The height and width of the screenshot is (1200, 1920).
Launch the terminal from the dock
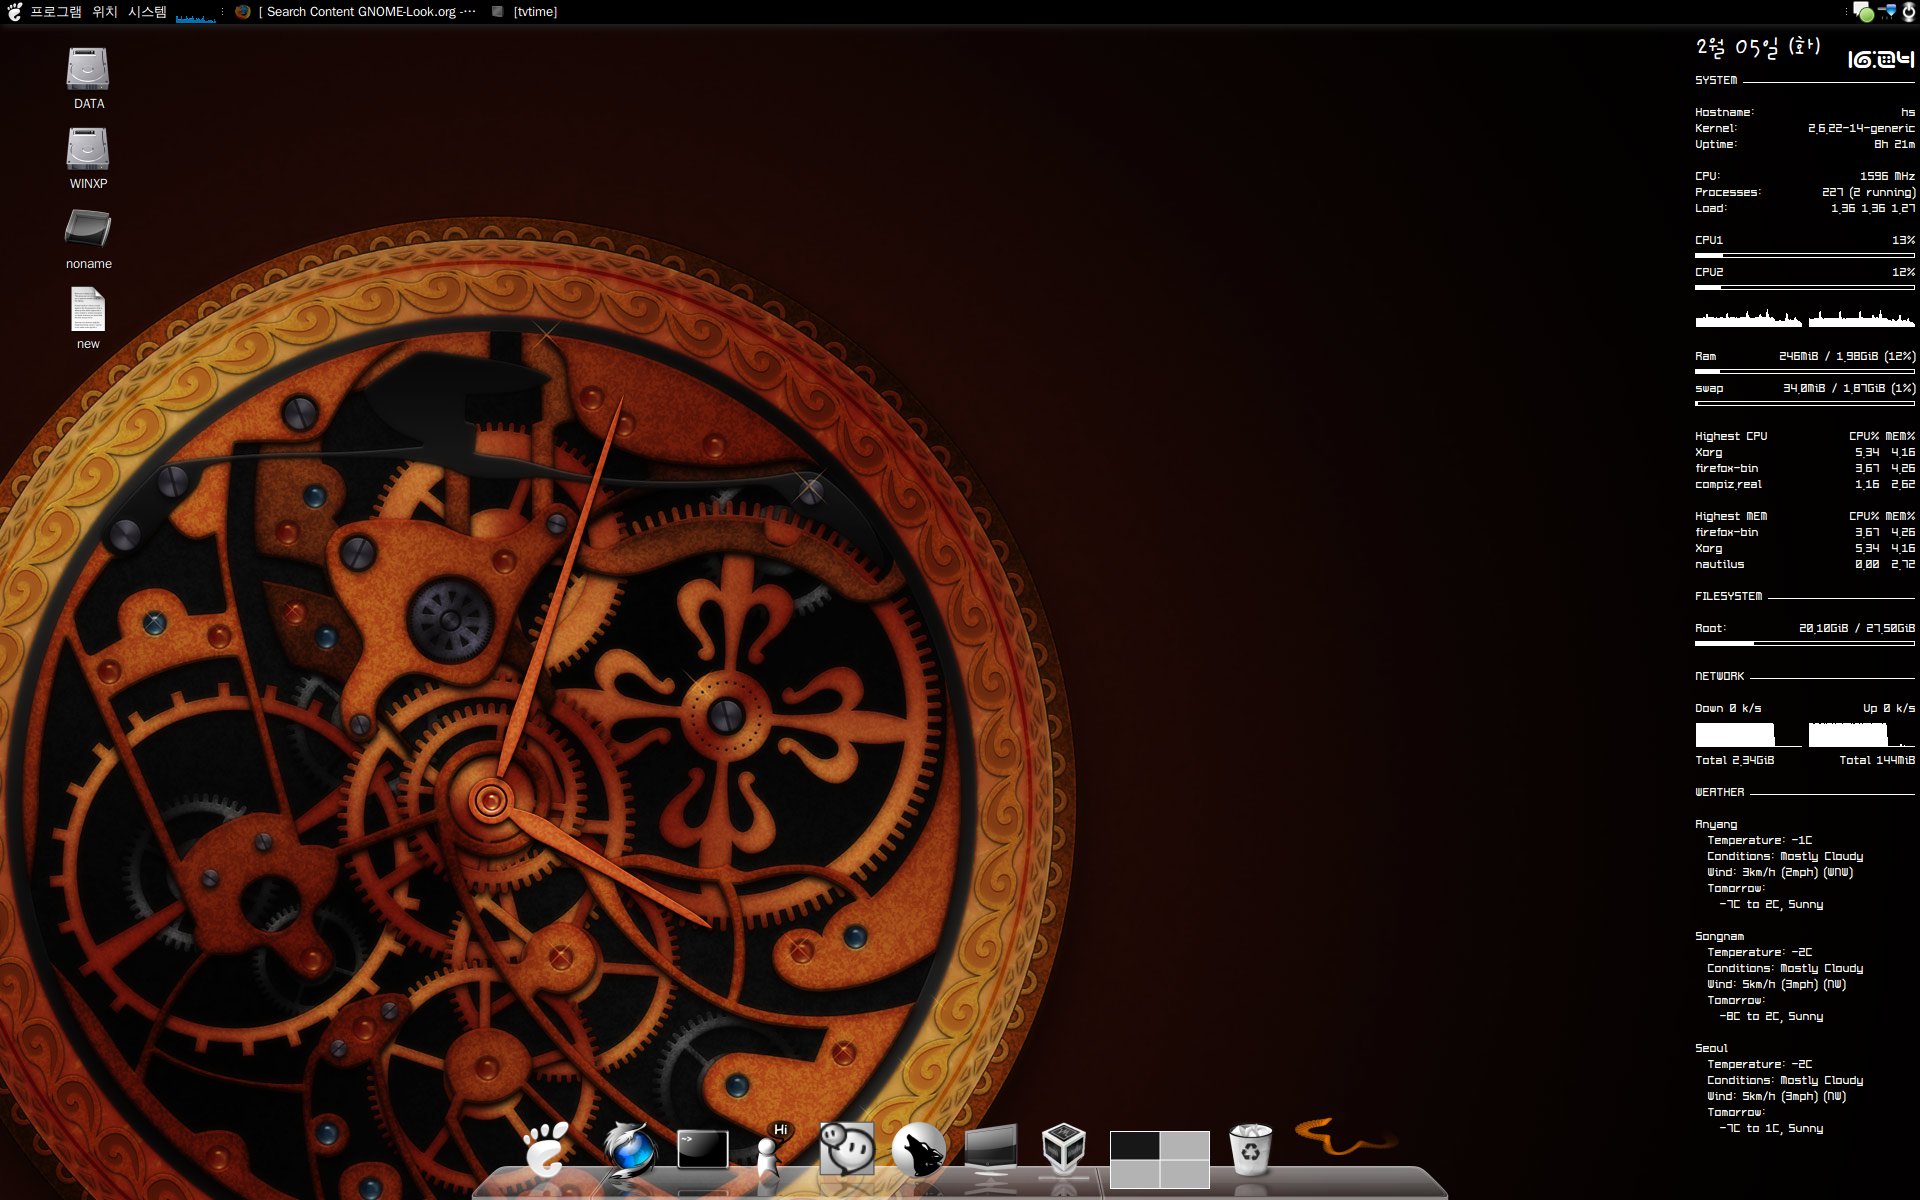tap(702, 1149)
